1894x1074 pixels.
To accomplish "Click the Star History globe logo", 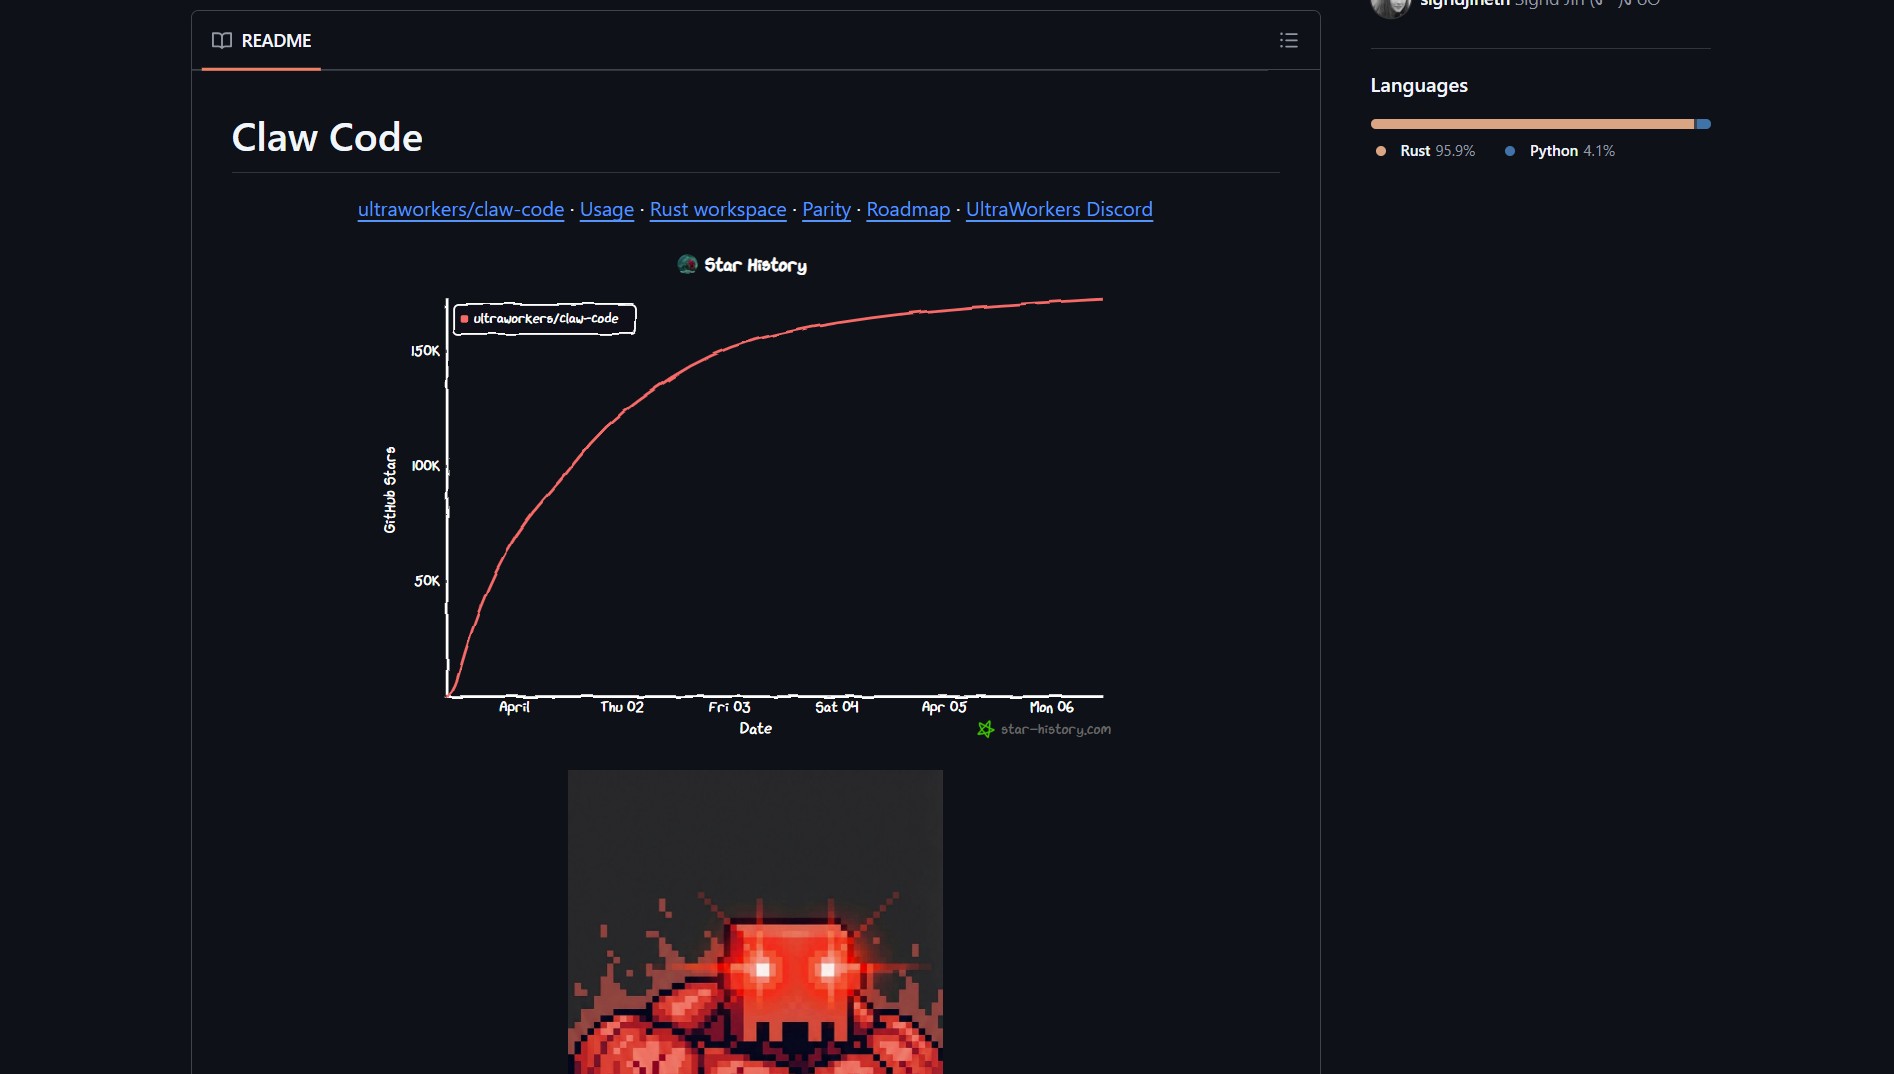I will [x=687, y=264].
